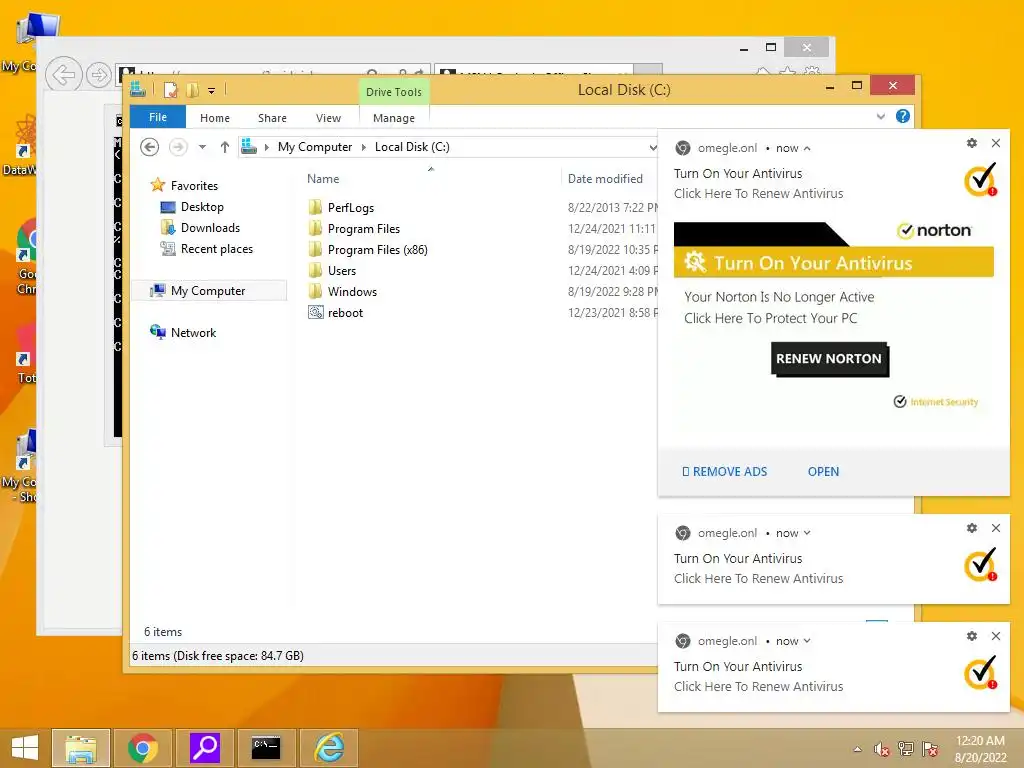1024x768 pixels.
Task: Collapse the expanded notification chevron
Action: pyautogui.click(x=807, y=148)
